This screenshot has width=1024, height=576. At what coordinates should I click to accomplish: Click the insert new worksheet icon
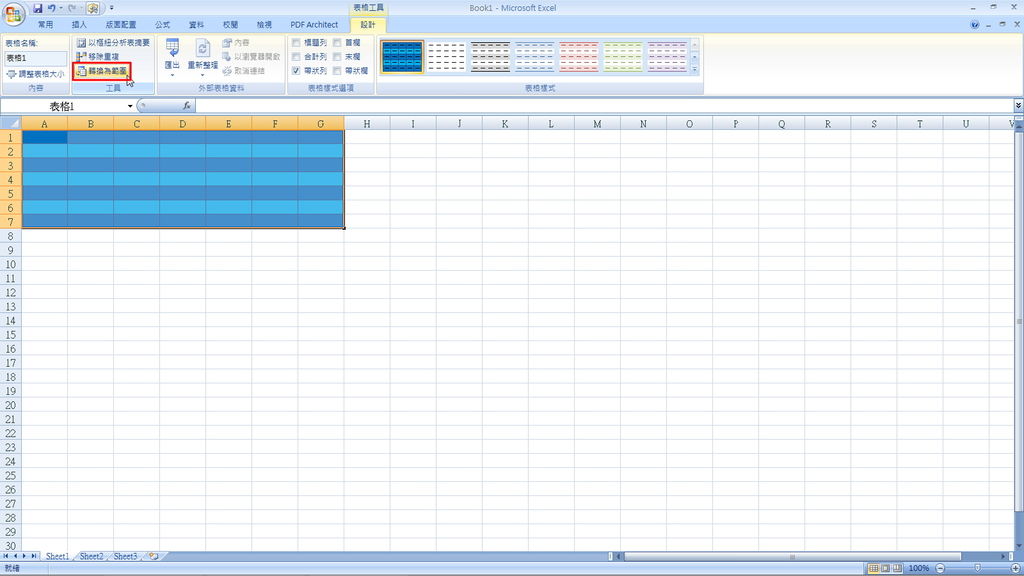(153, 556)
